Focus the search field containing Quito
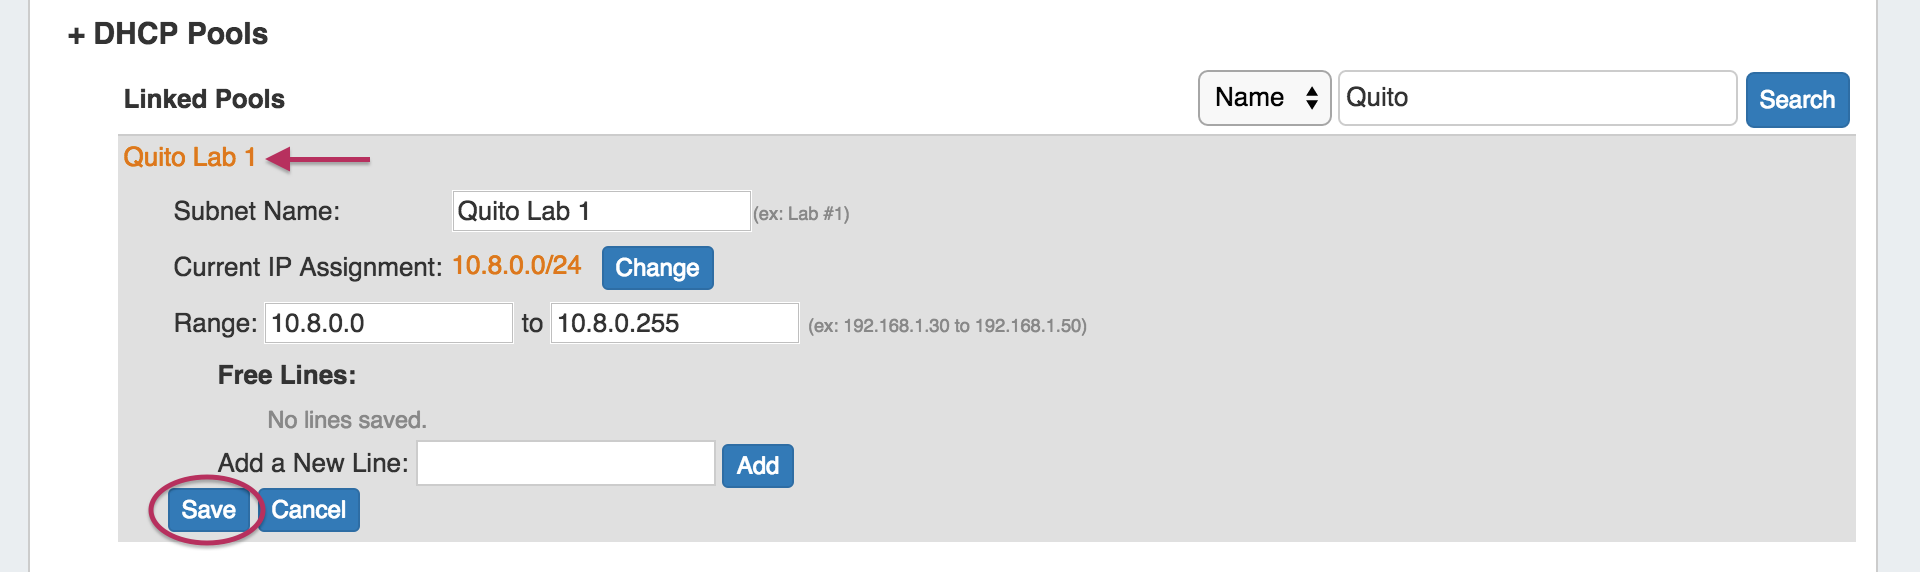 click(x=1536, y=98)
